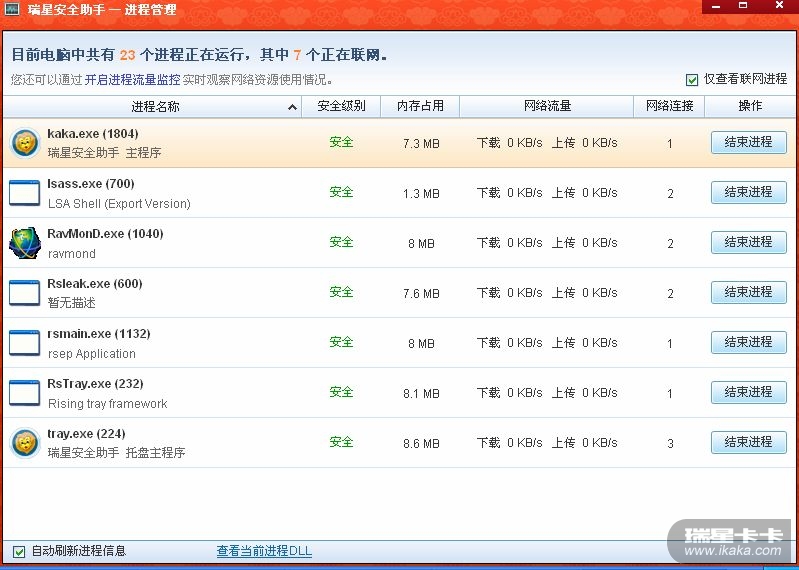Click kaka.exe traffic rate cell
799x570 pixels.
(547, 143)
